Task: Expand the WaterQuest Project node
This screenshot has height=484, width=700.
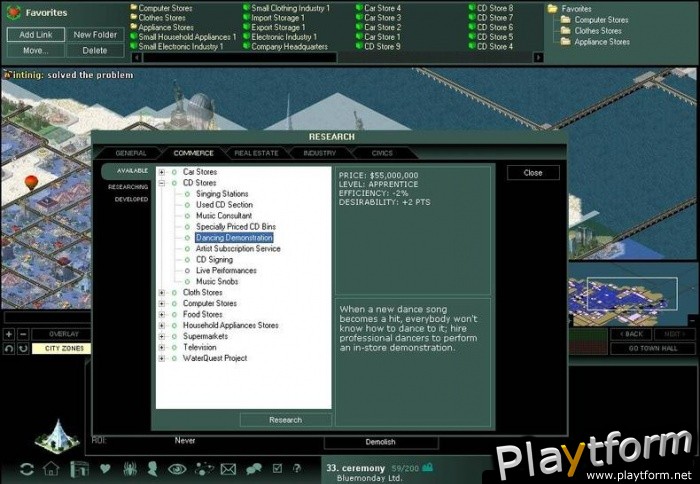Action: click(162, 358)
